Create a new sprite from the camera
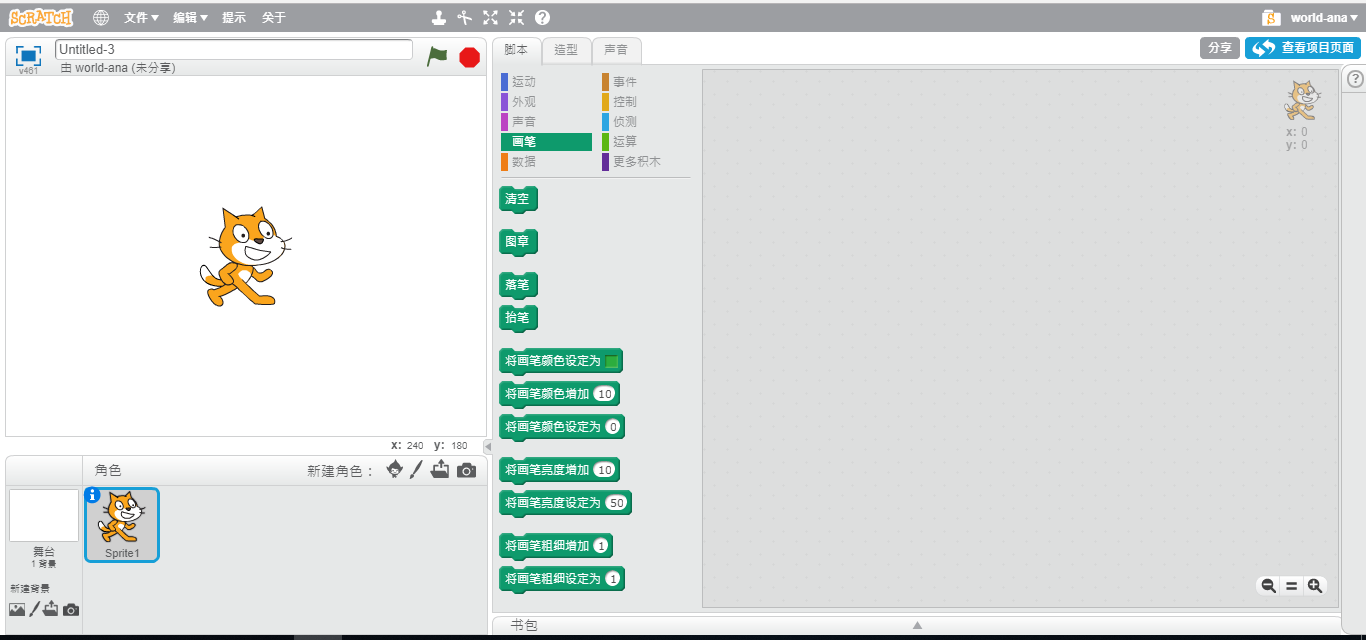This screenshot has height=640, width=1366. point(466,470)
